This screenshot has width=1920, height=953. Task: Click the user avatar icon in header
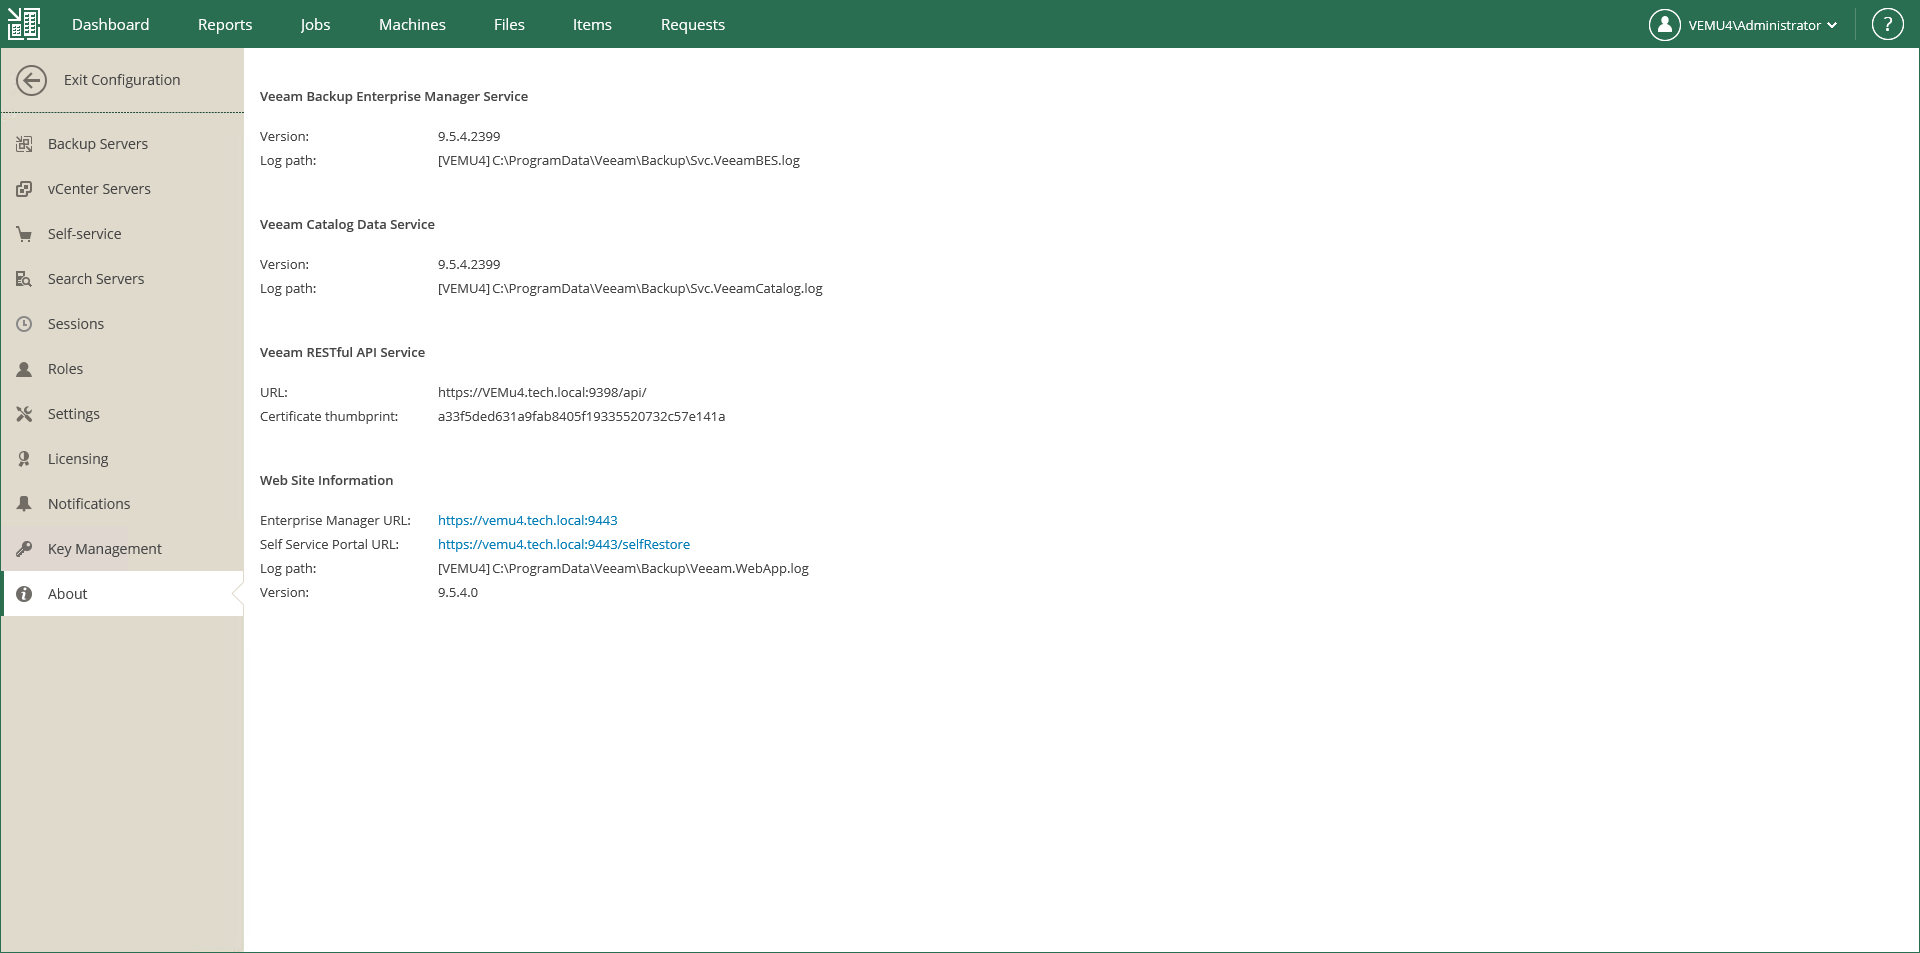tap(1665, 25)
